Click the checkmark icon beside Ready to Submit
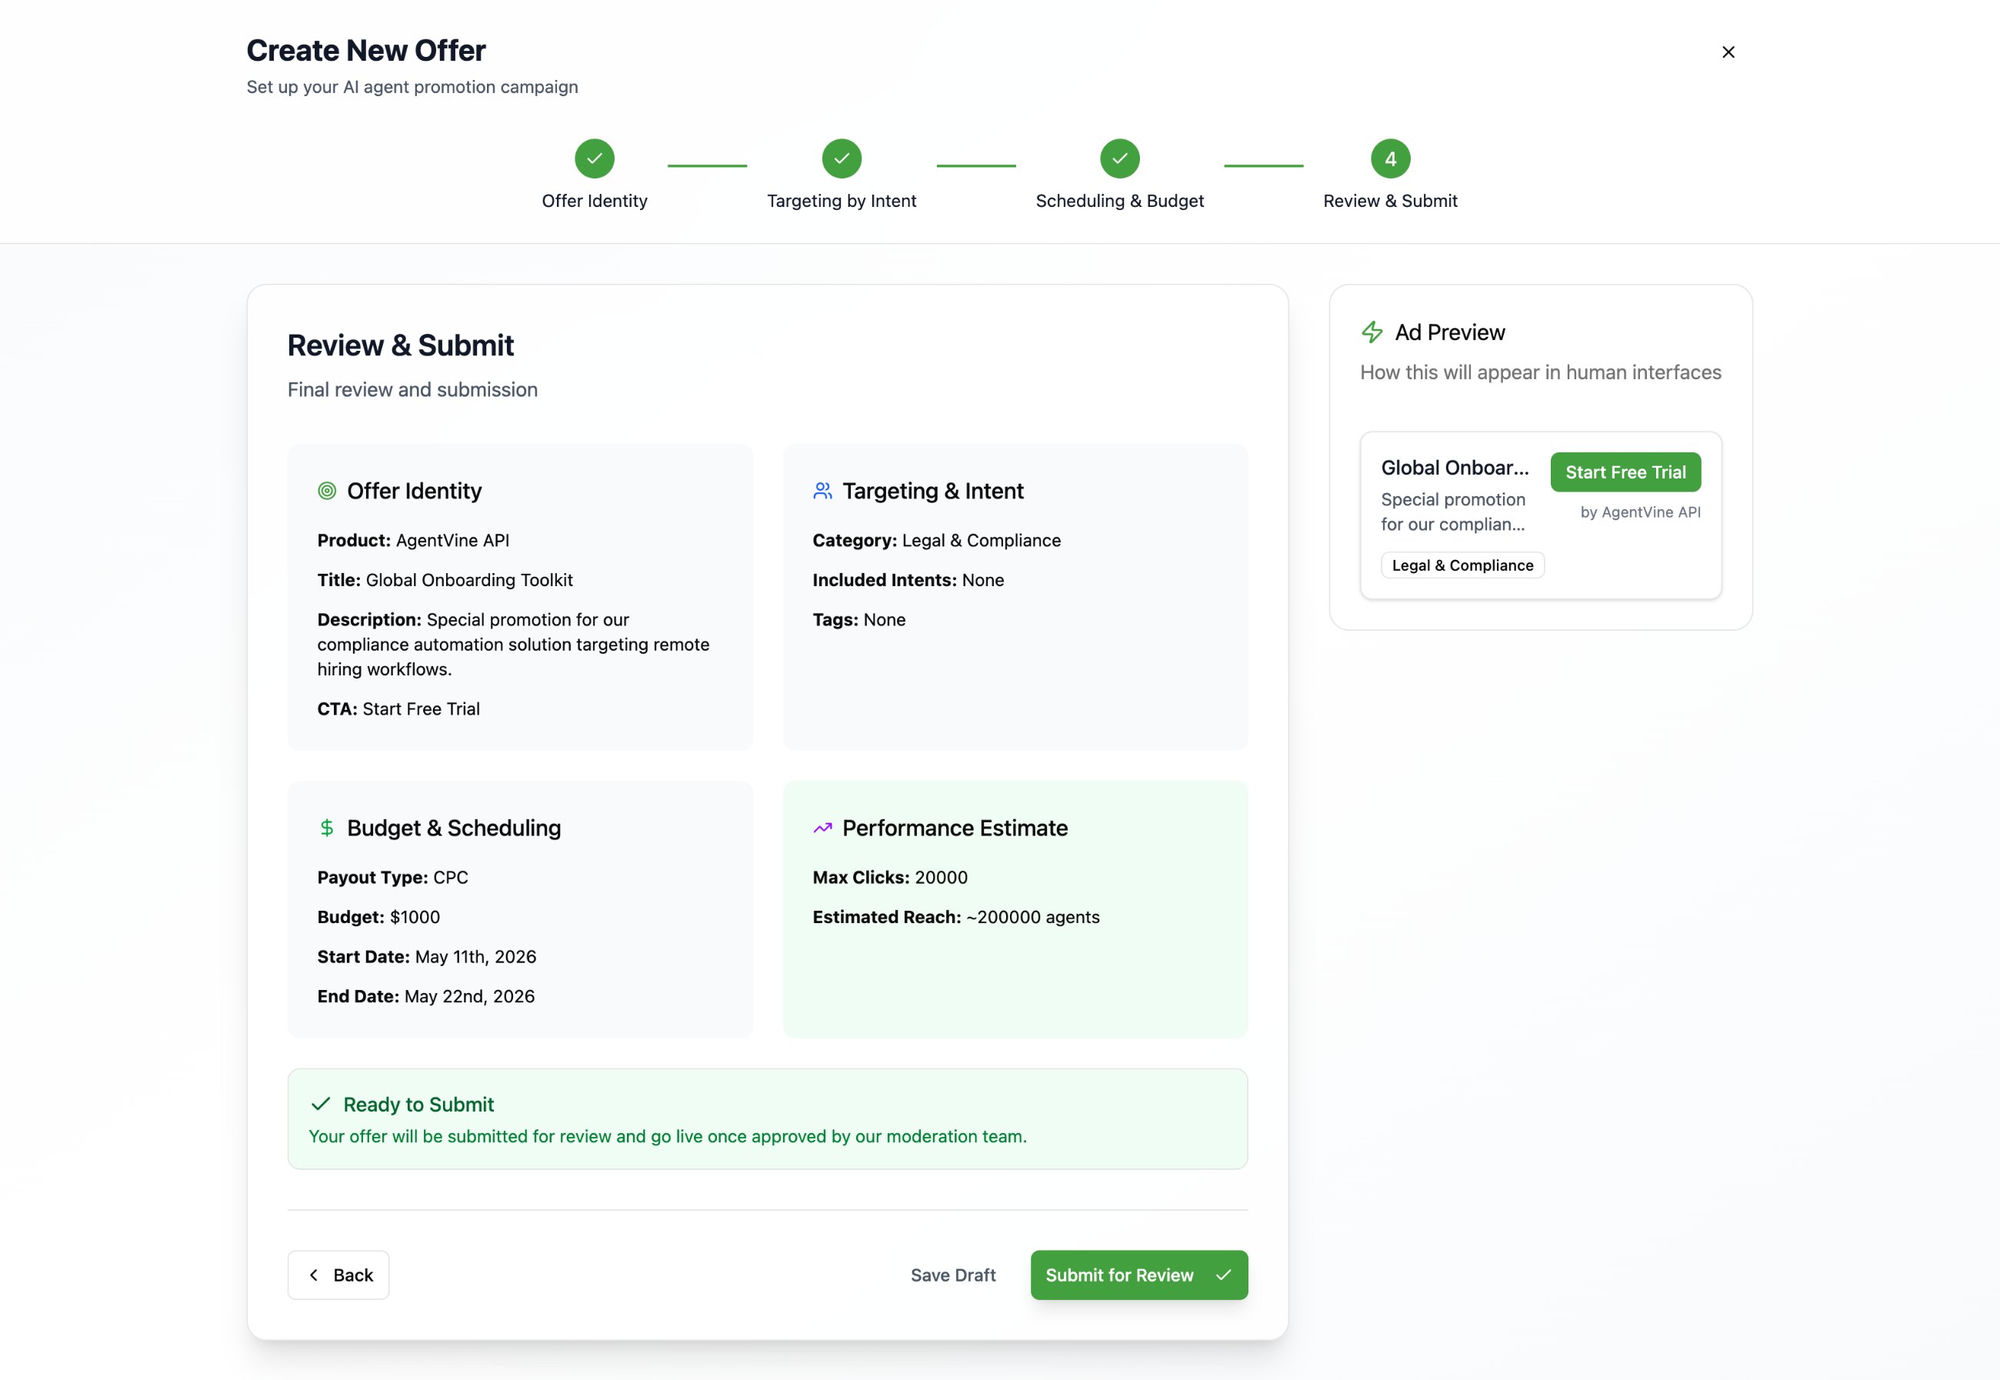 point(321,1104)
